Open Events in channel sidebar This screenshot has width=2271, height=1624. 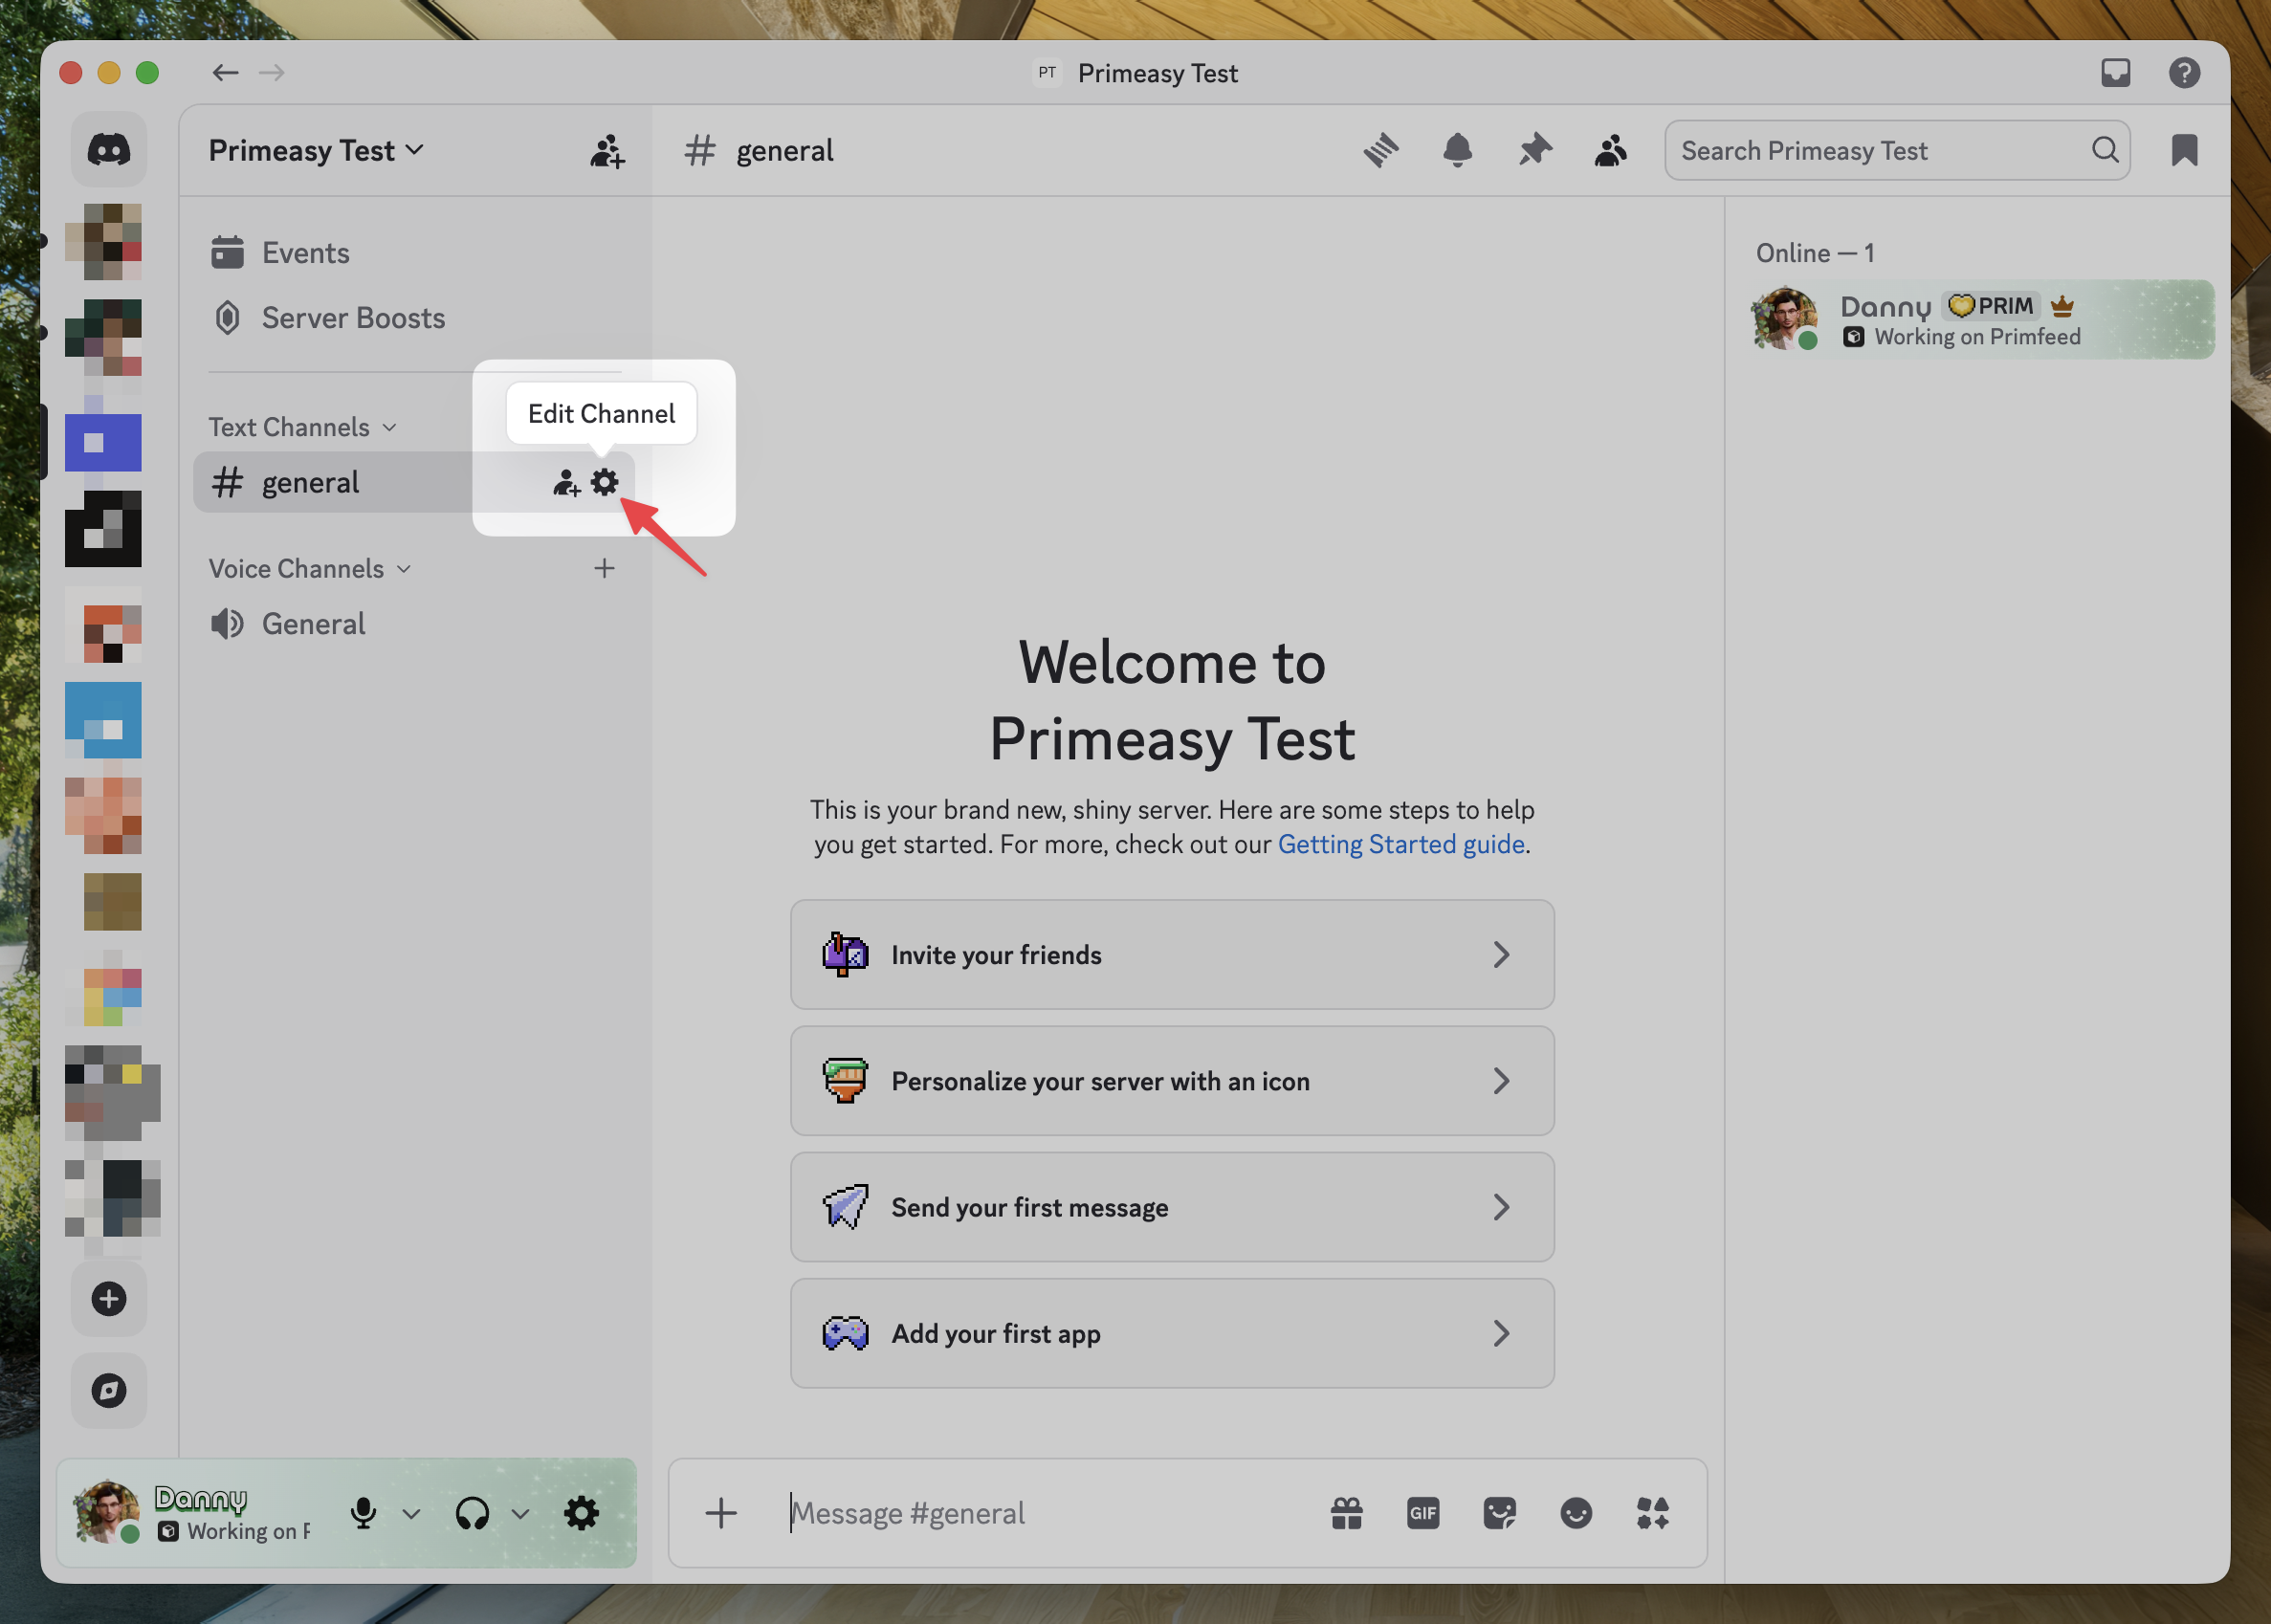point(305,253)
